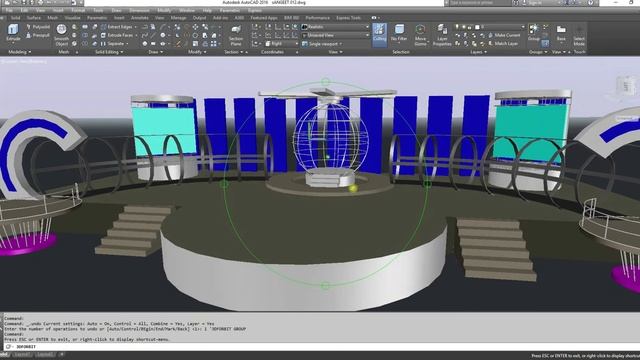Screen dimensions: 640x360
Task: Open the Single viewport dropdown
Action: pyautogui.click(x=322, y=44)
